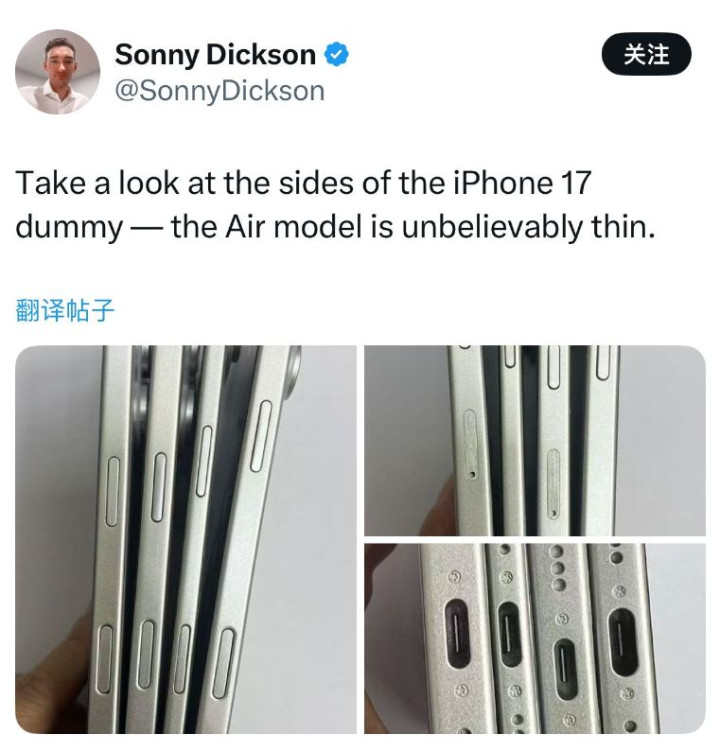Click the word "unbelievably" in the post
This screenshot has height=752, width=720.
[491, 227]
